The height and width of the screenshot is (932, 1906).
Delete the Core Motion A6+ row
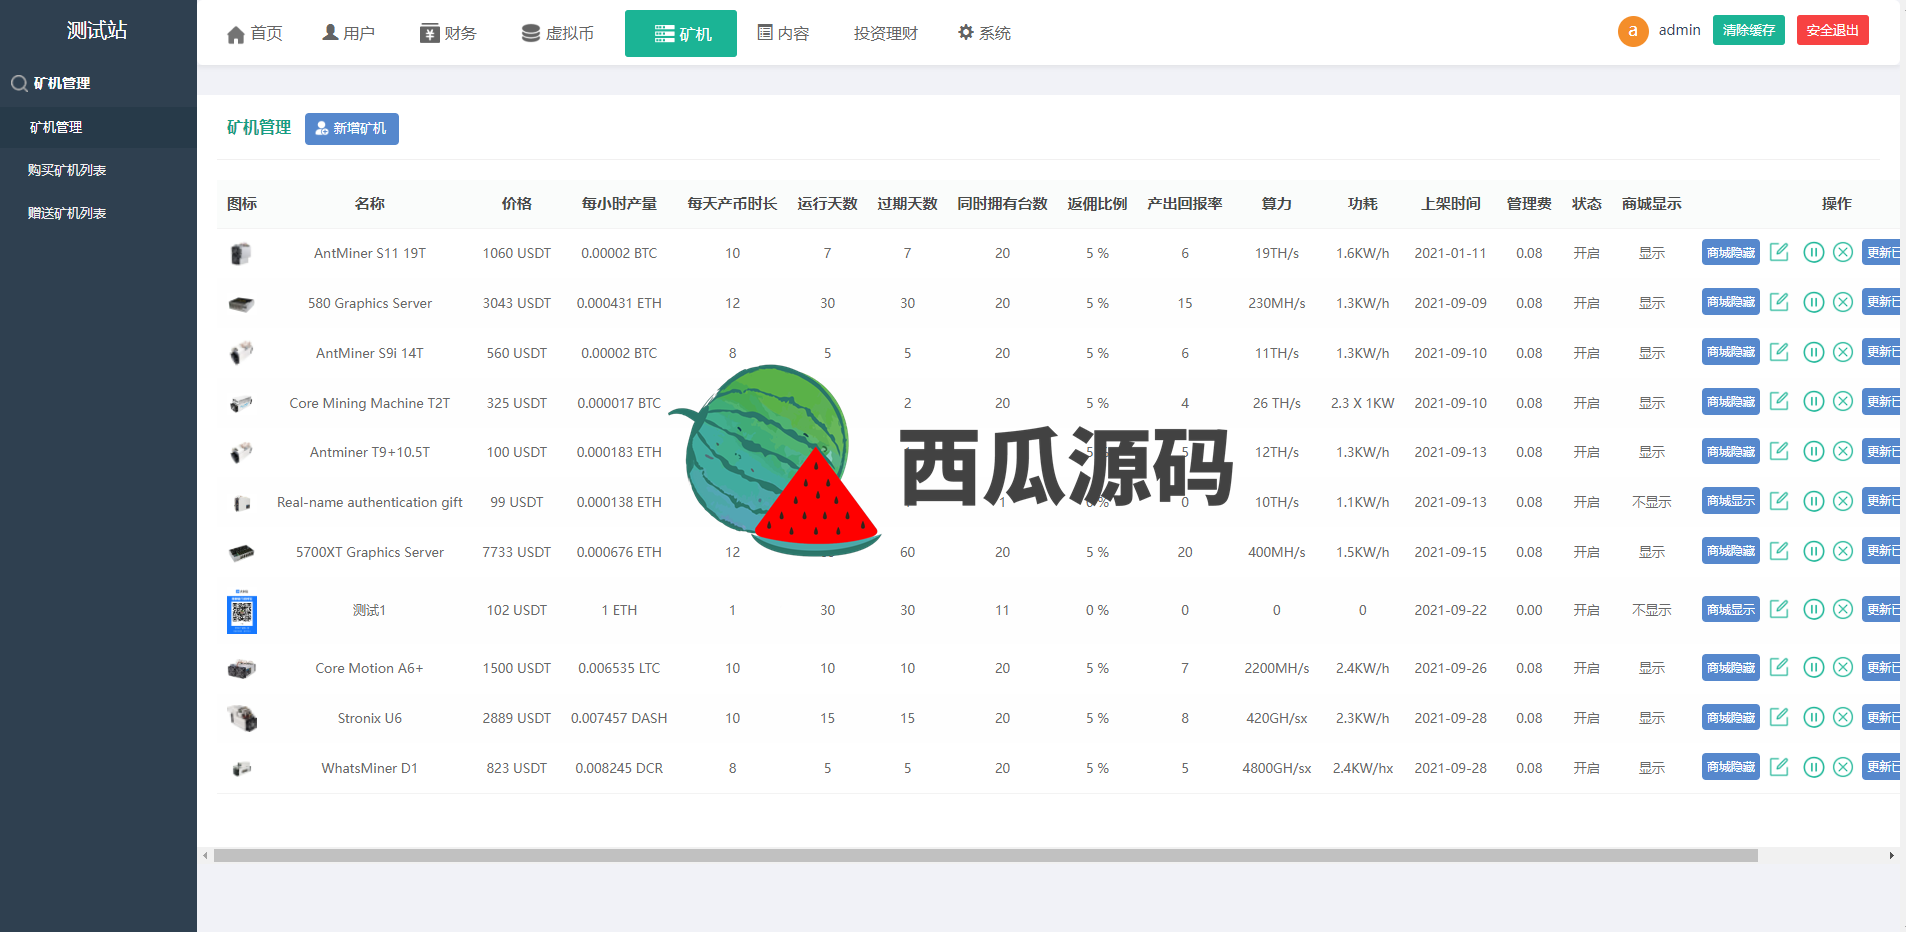1843,667
